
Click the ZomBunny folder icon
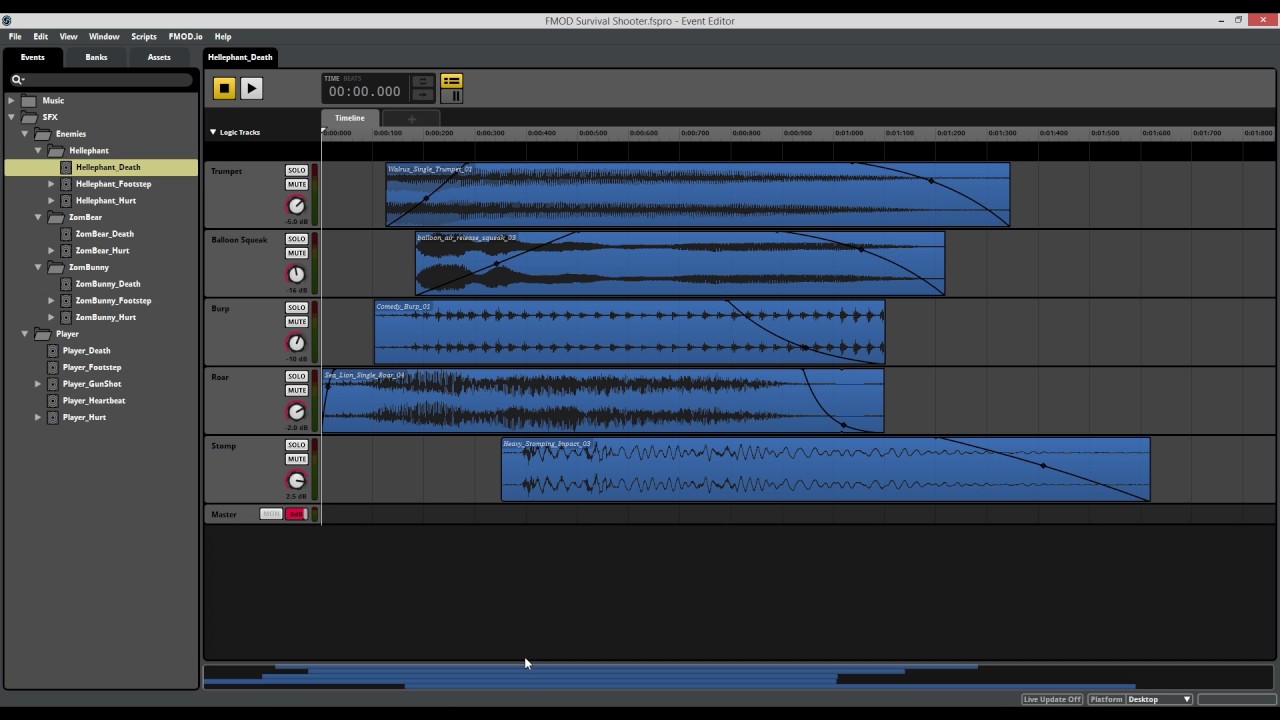coord(56,267)
